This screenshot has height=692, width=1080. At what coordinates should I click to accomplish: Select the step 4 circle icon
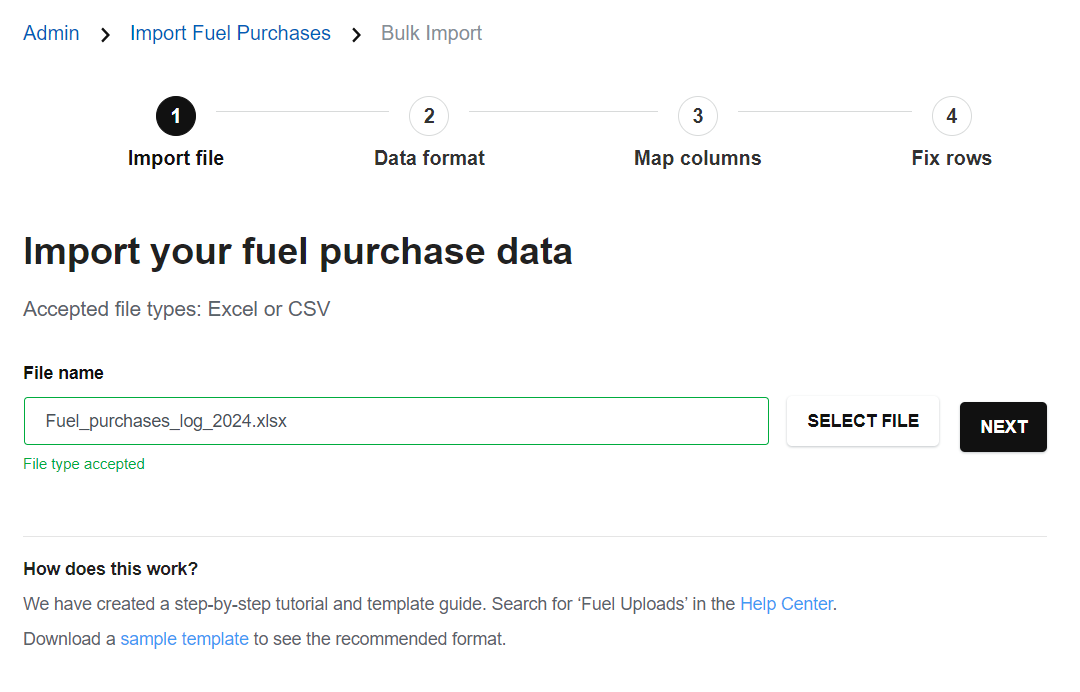point(952,116)
